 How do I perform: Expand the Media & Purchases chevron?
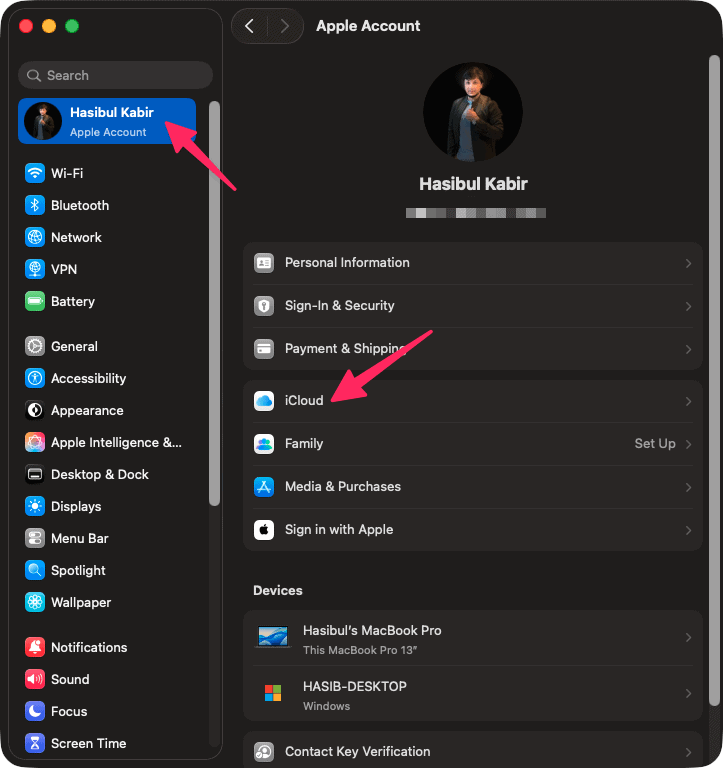pyautogui.click(x=688, y=487)
